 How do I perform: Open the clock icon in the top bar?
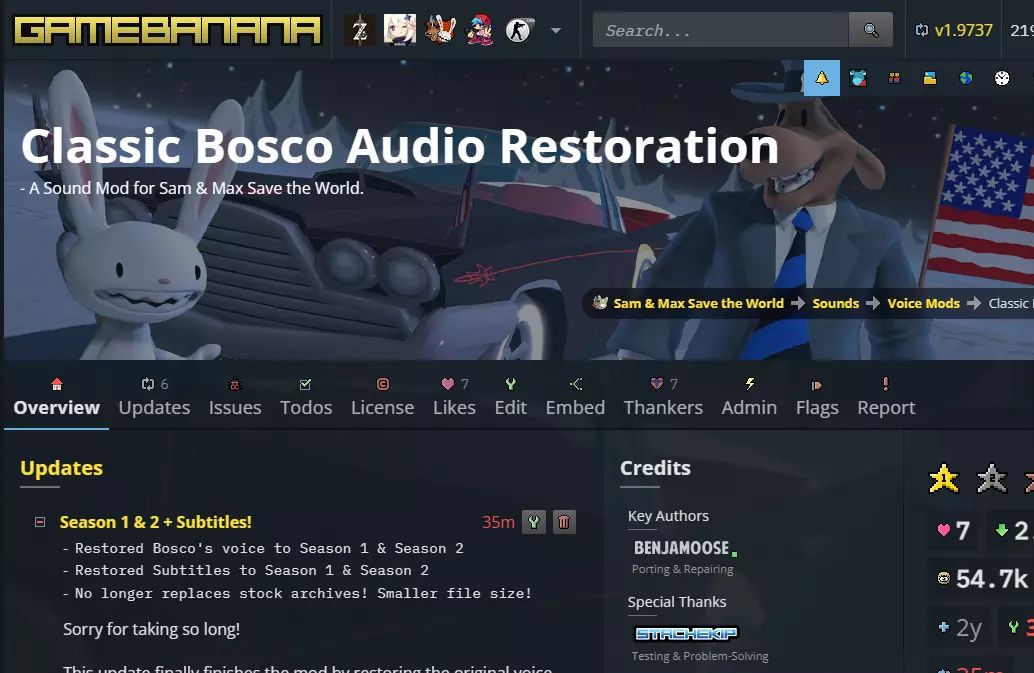(1002, 78)
